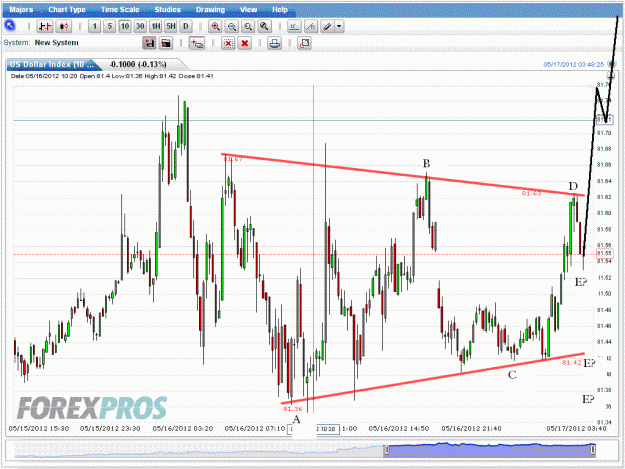Click the save system icon

(149, 43)
